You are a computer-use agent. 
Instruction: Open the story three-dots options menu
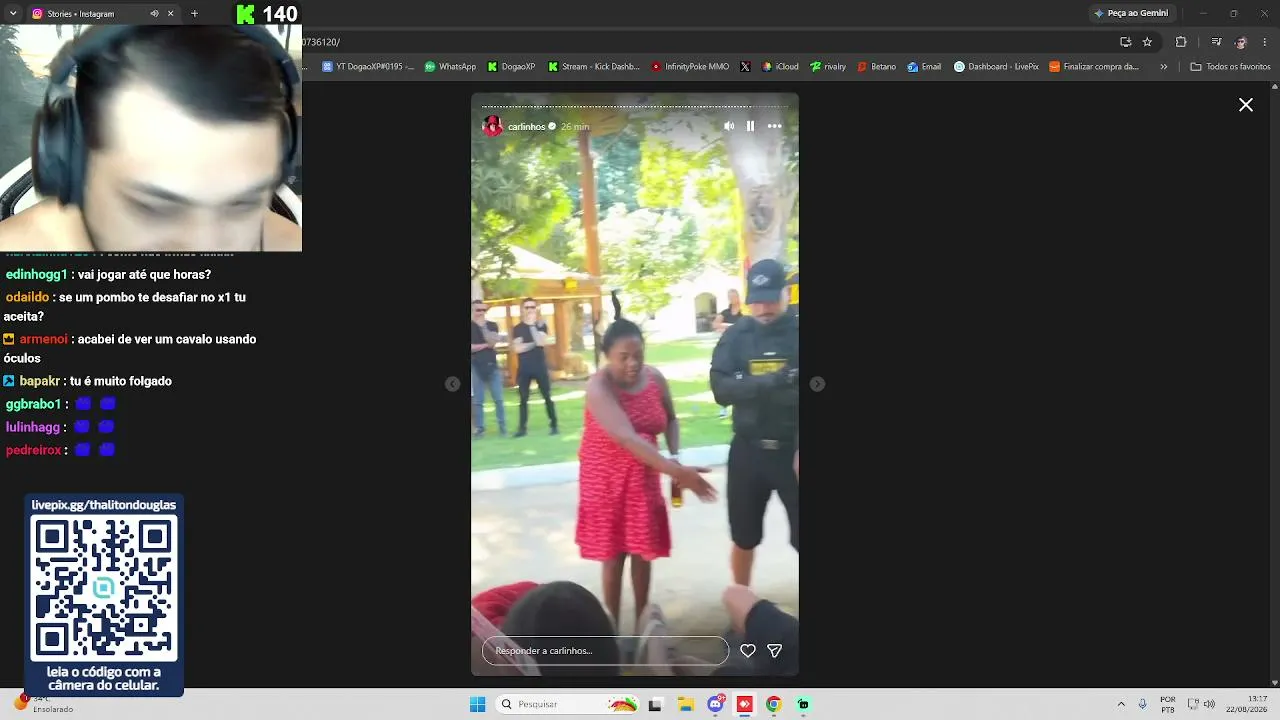[x=774, y=126]
